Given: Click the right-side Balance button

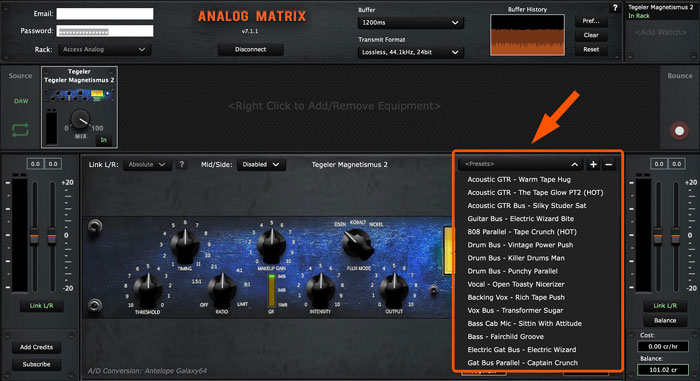Looking at the screenshot, I should pos(665,320).
